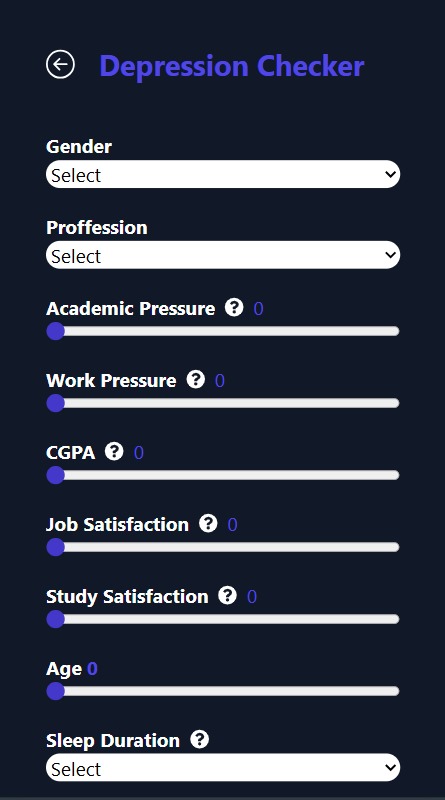The image size is (445, 800).
Task: Click the Job Satisfaction question mark icon
Action: pyautogui.click(x=208, y=523)
